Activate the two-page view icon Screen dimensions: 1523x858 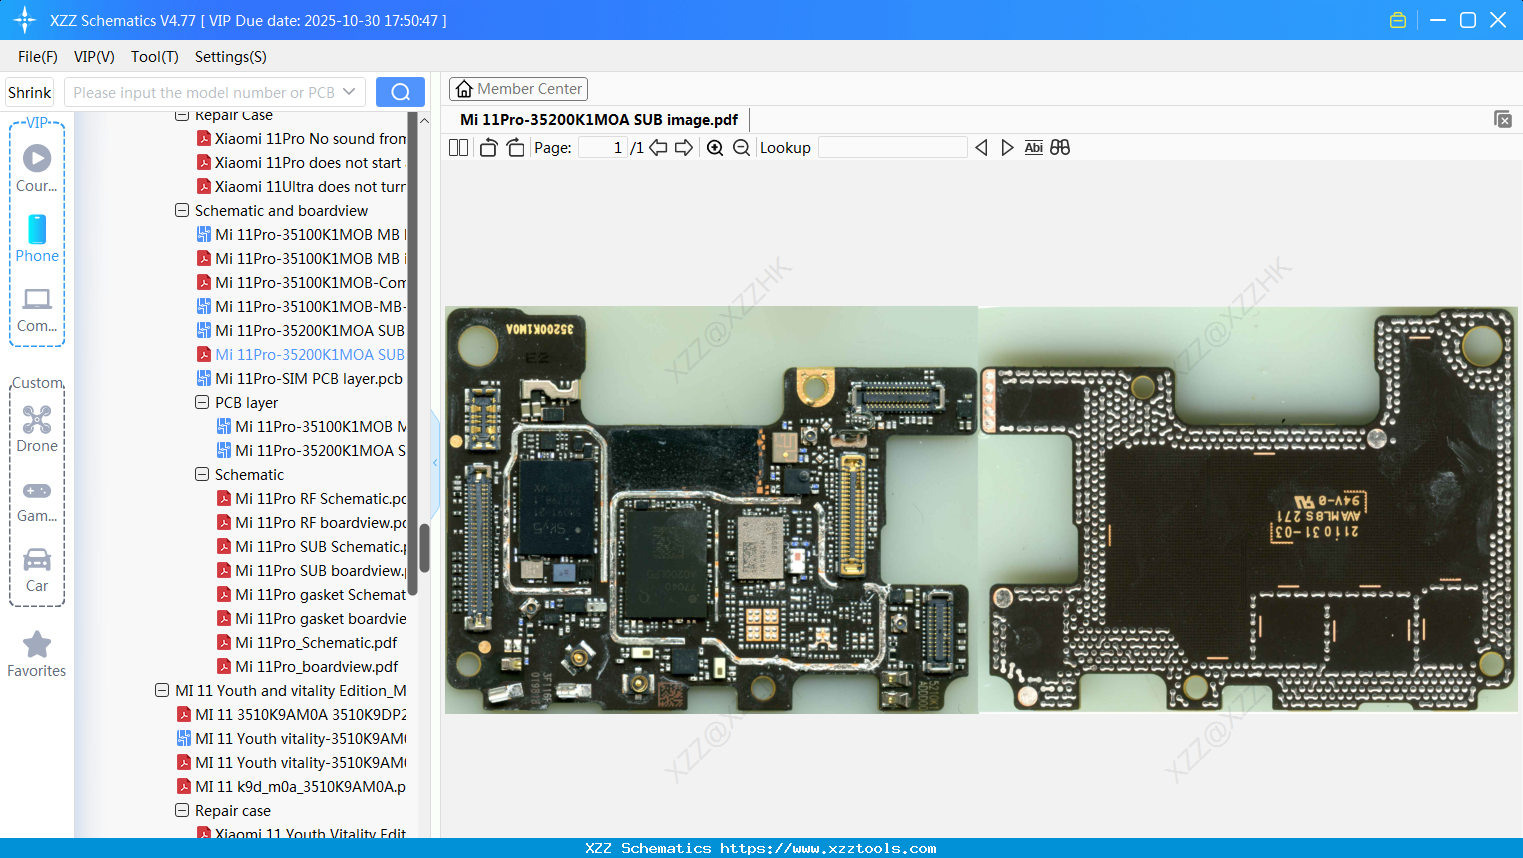coord(457,147)
